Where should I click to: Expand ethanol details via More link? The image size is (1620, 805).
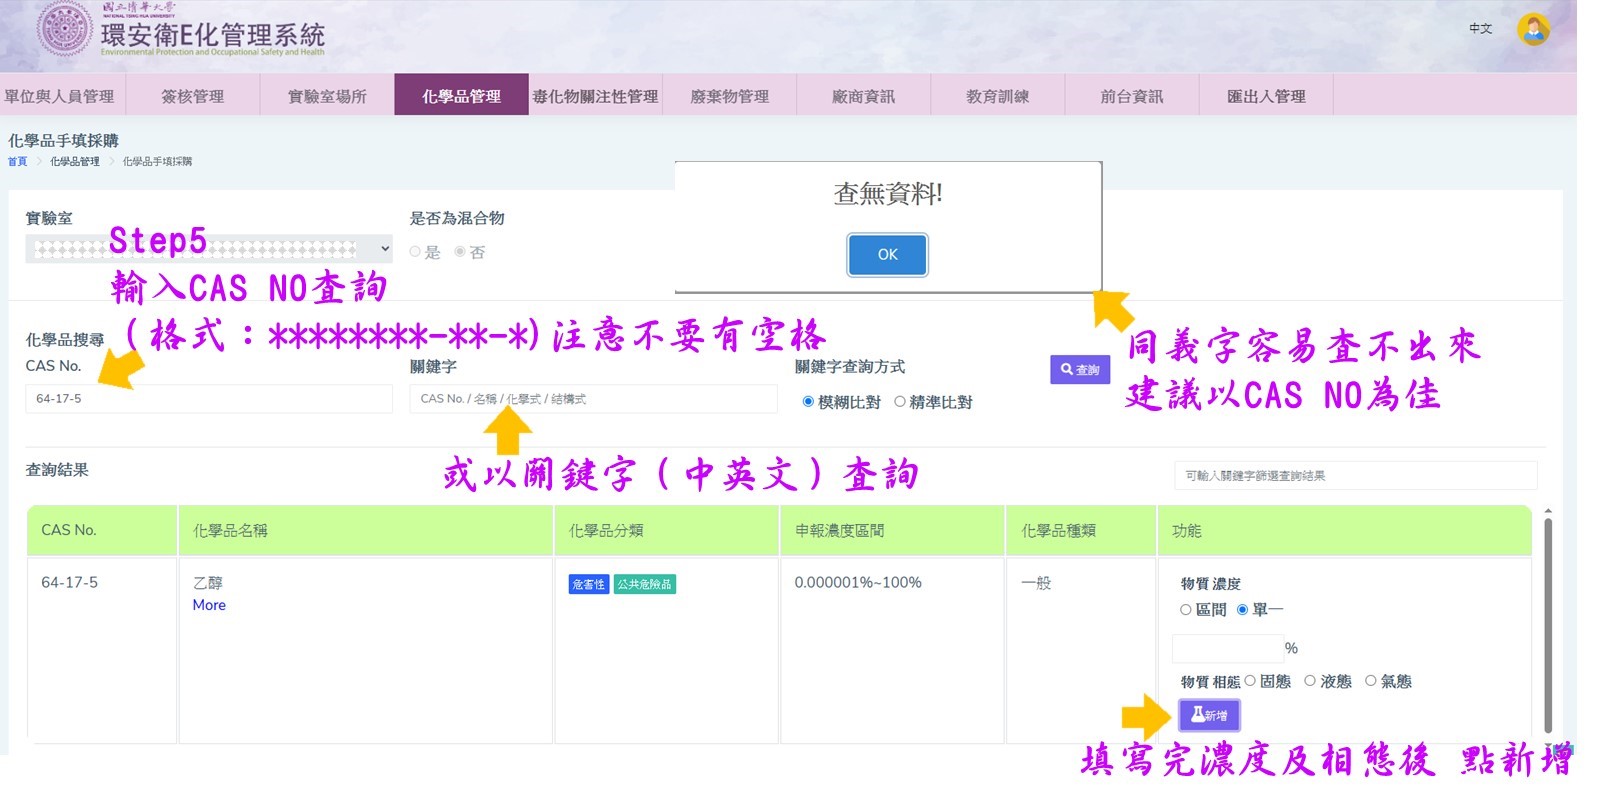click(x=209, y=605)
